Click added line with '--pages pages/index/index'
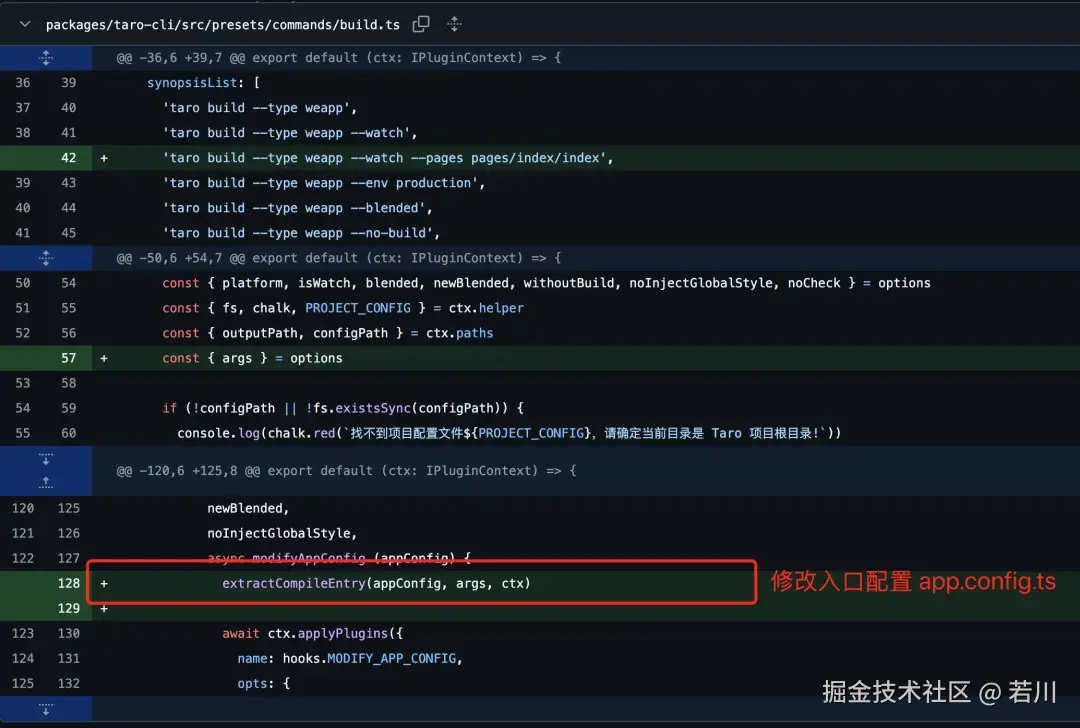This screenshot has height=728, width=1080. point(388,158)
